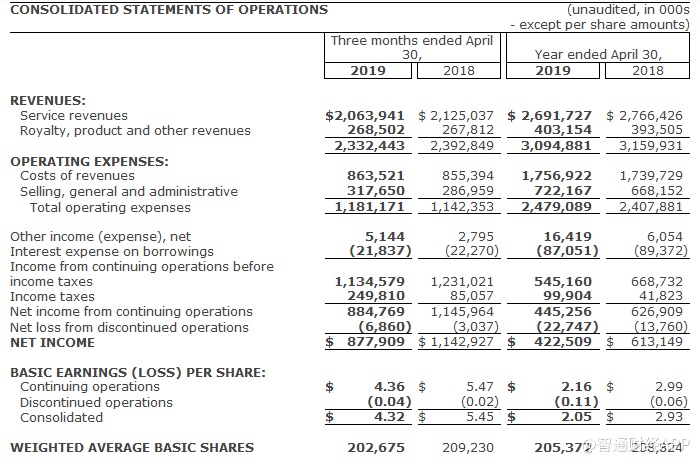Image resolution: width=700 pixels, height=464 pixels.
Task: Click the 'OPERATING EXPENSES:' section label
Action: click(x=89, y=161)
